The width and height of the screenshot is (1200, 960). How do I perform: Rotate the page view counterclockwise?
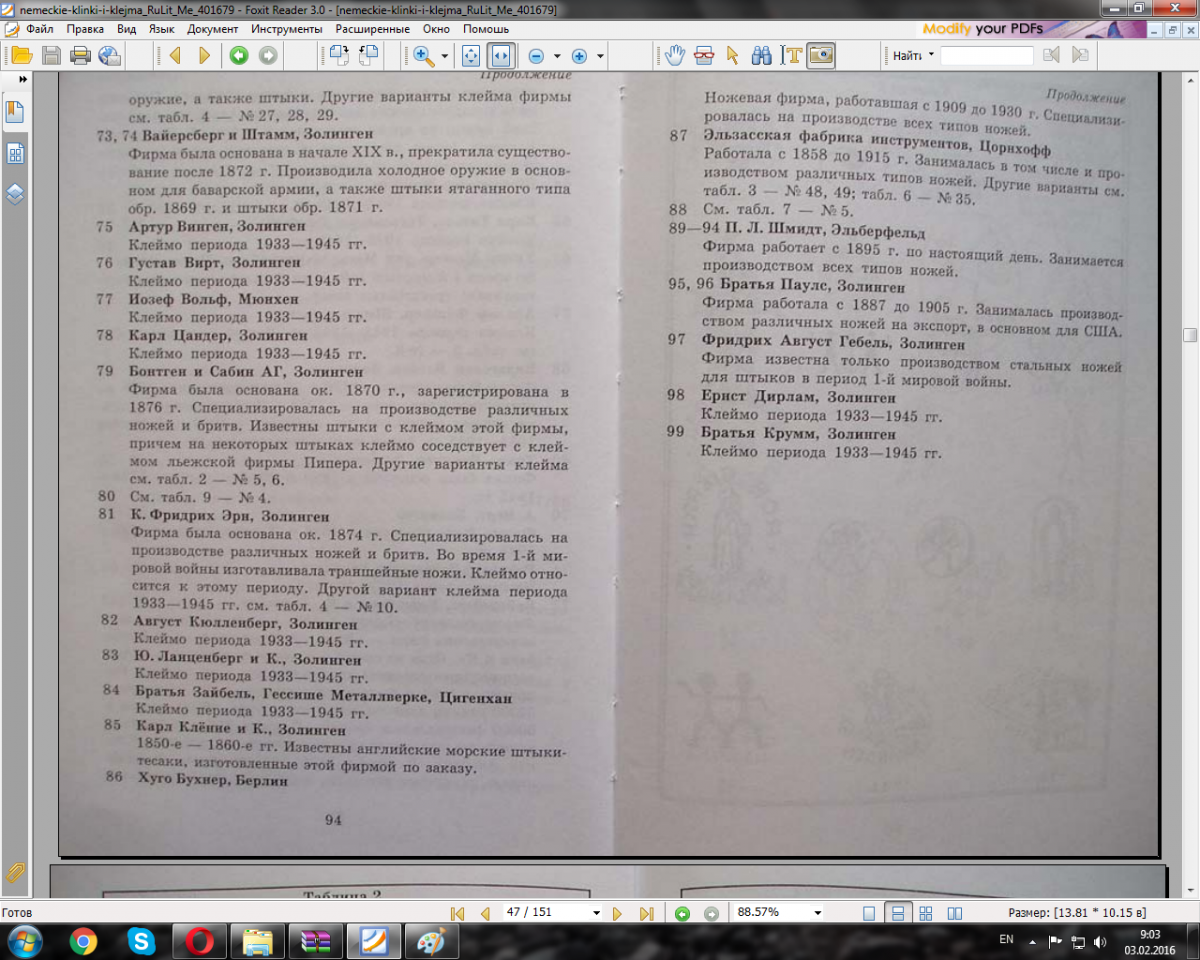[x=369, y=56]
